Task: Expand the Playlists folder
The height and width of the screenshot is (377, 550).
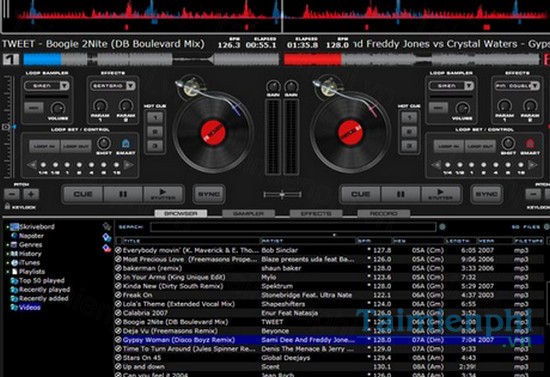Action: (x=7, y=271)
